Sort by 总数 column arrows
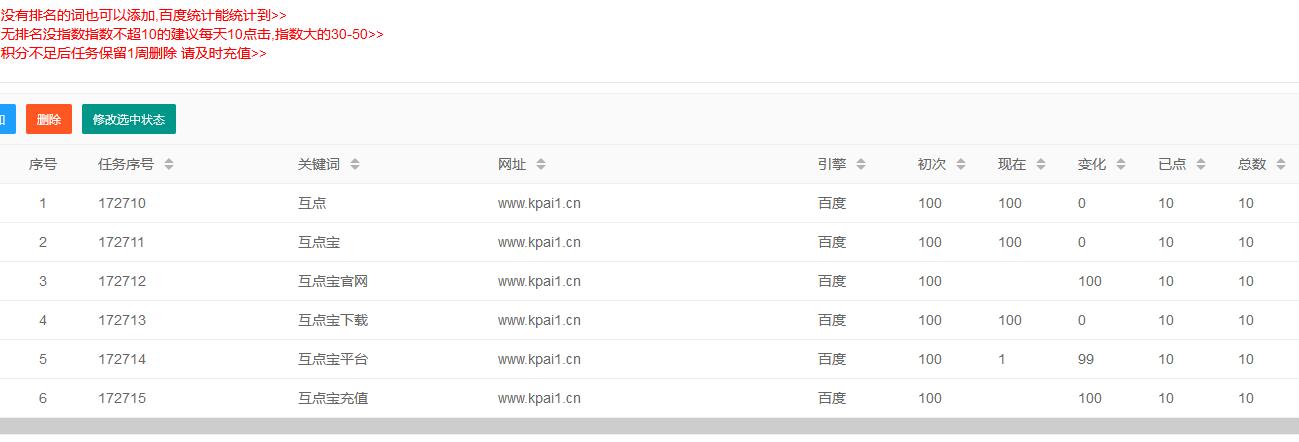The image size is (1299, 442). coord(1281,164)
